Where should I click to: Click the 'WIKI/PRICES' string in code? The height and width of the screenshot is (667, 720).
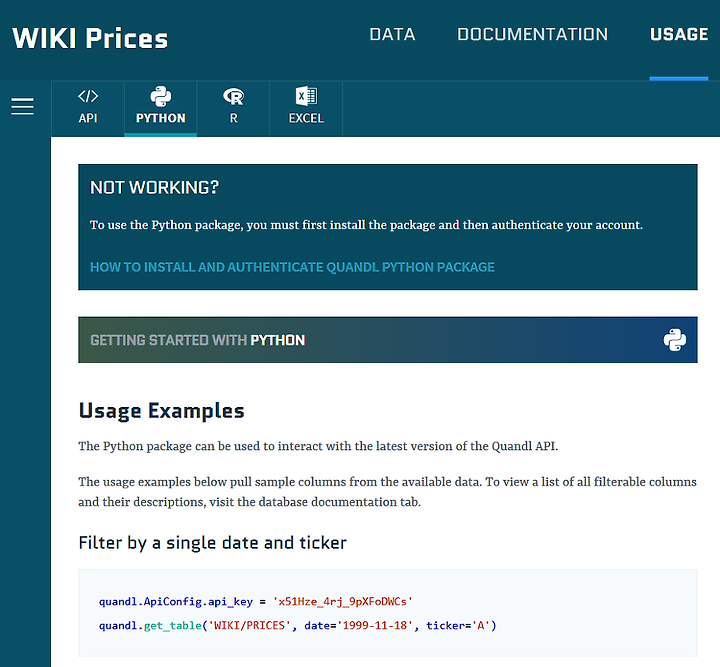tap(250, 625)
